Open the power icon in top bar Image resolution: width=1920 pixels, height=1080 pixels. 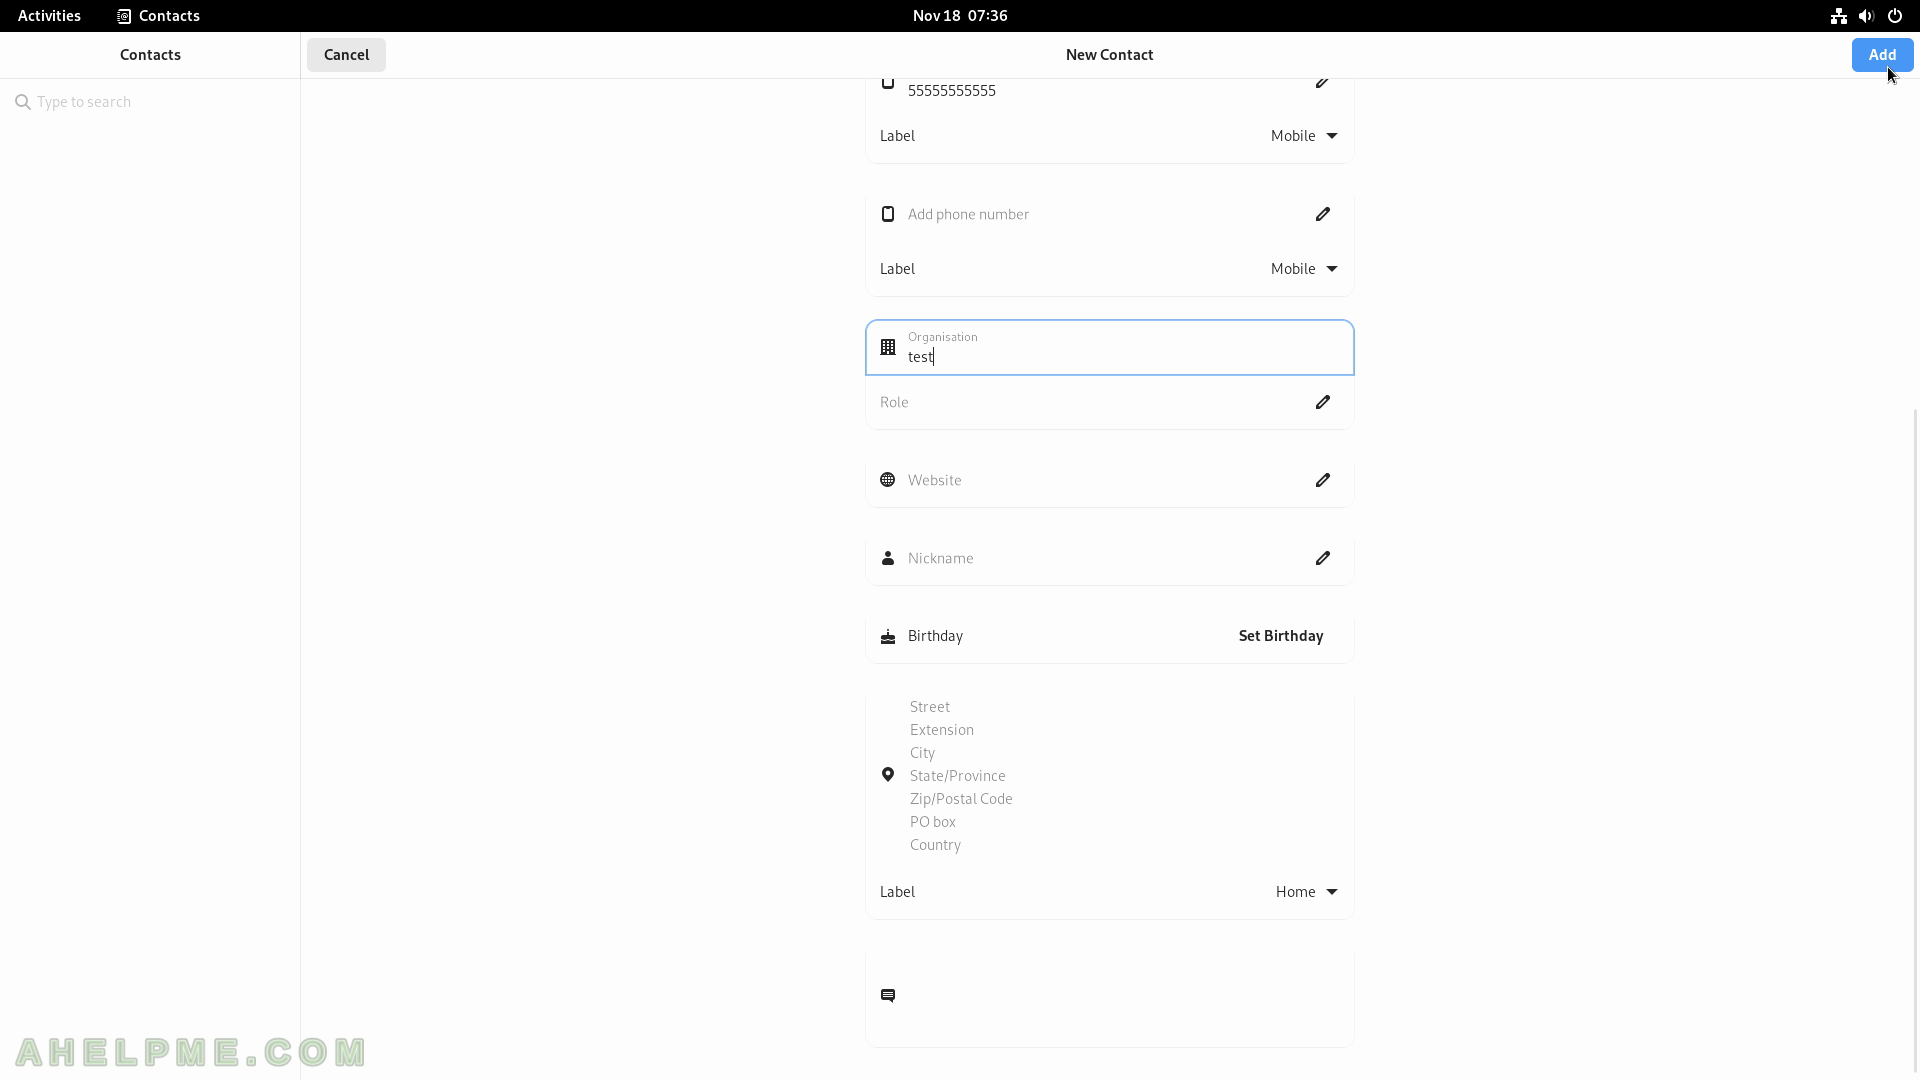pyautogui.click(x=1894, y=16)
